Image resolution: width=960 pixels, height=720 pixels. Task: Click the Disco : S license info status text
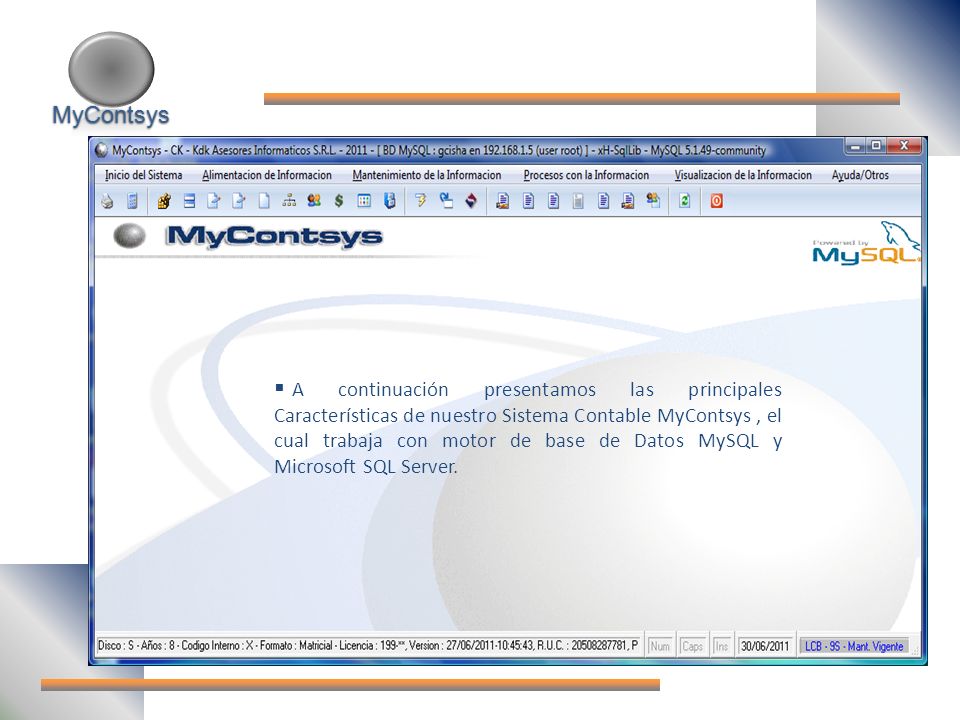368,645
